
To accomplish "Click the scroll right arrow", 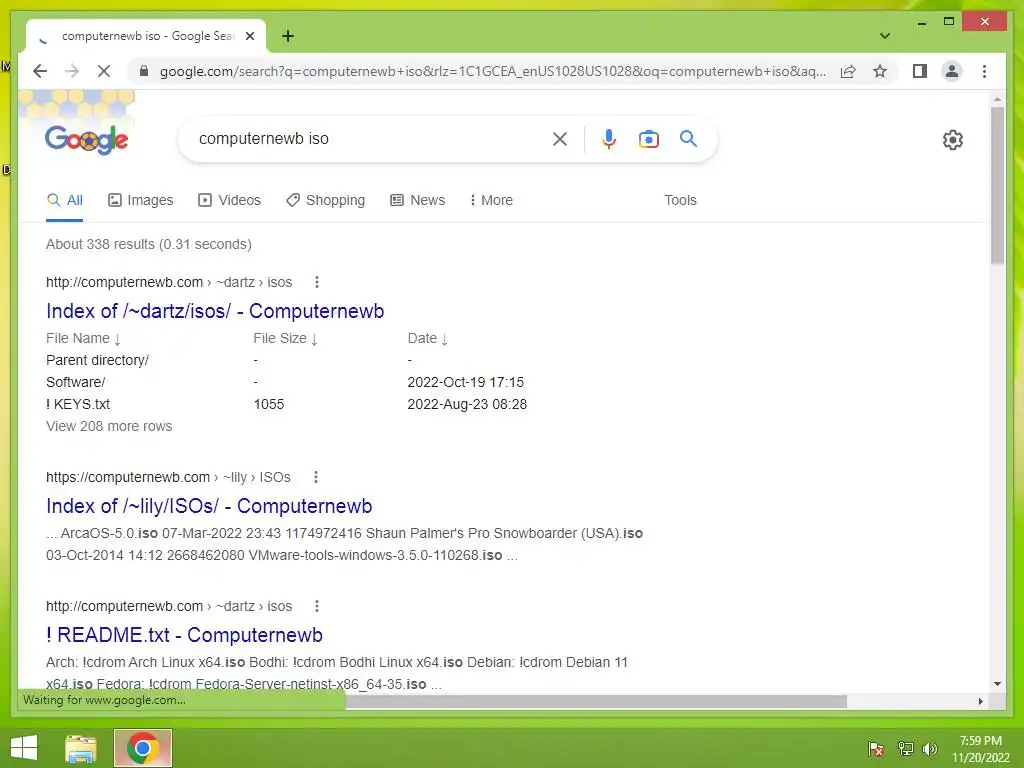I will [x=980, y=701].
